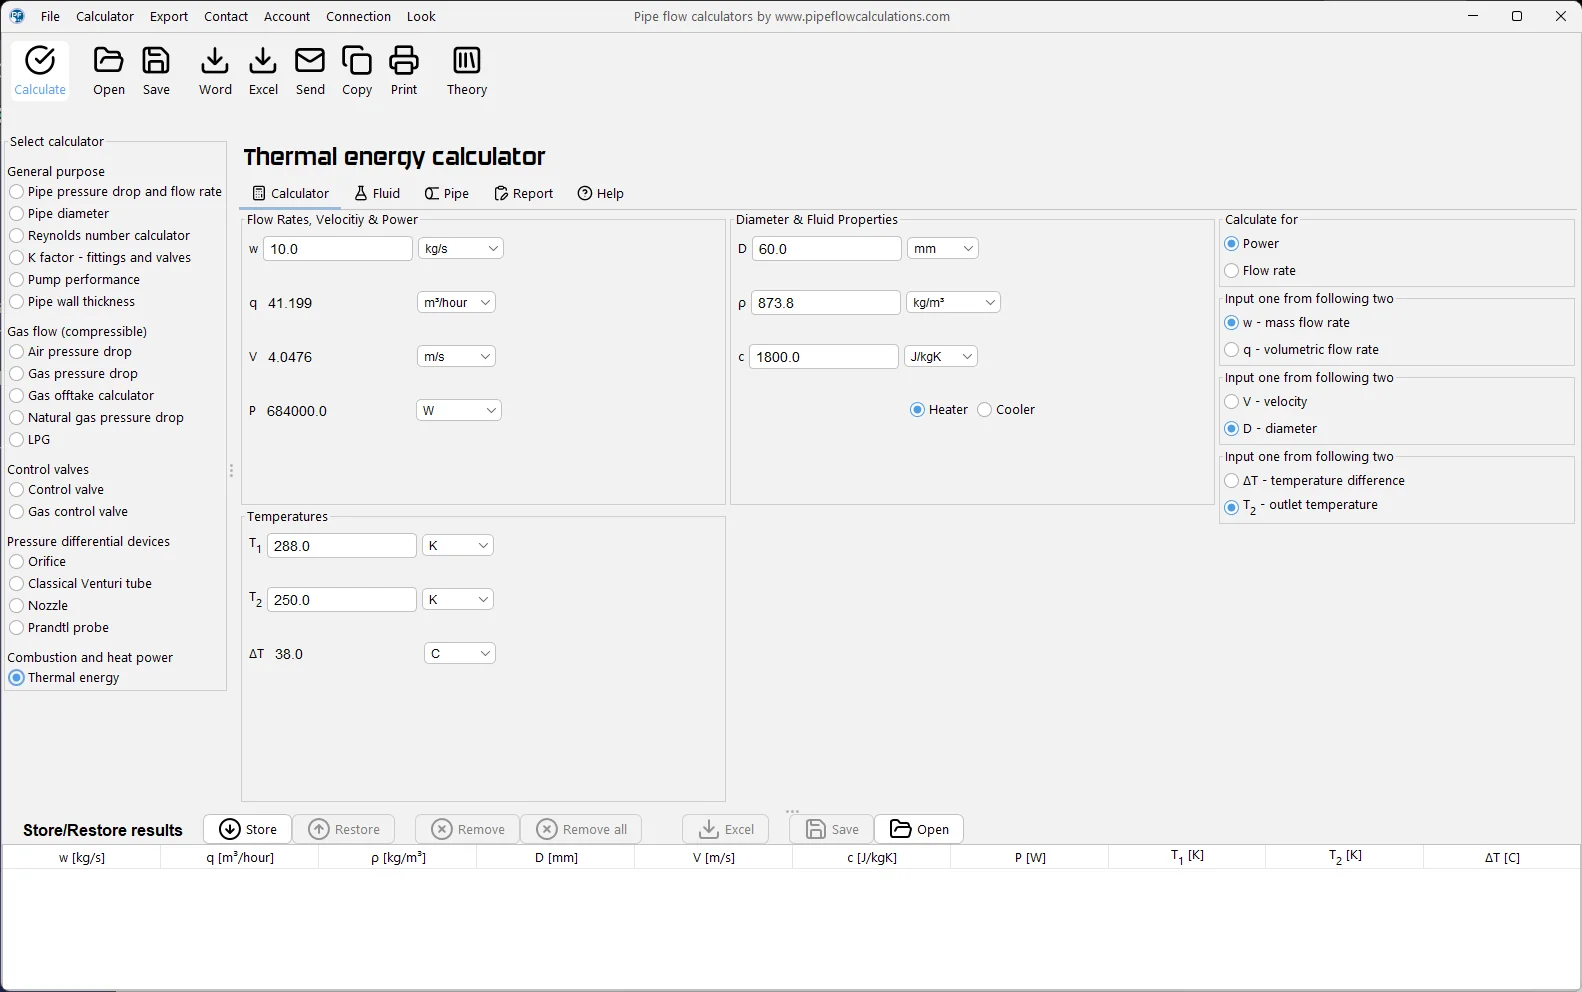Choose Flow rate under Calculate for
Viewport: 1582px width, 992px height.
tap(1260, 271)
